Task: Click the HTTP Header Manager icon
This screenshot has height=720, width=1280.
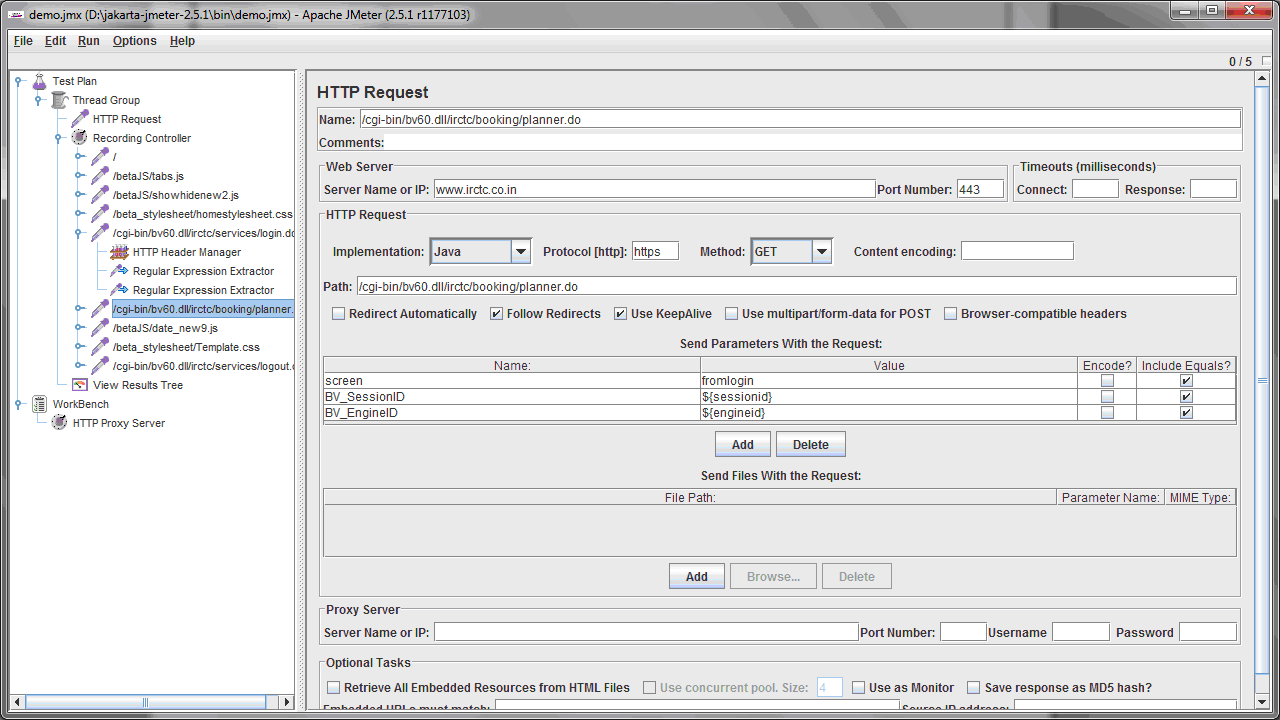Action: pyautogui.click(x=120, y=252)
